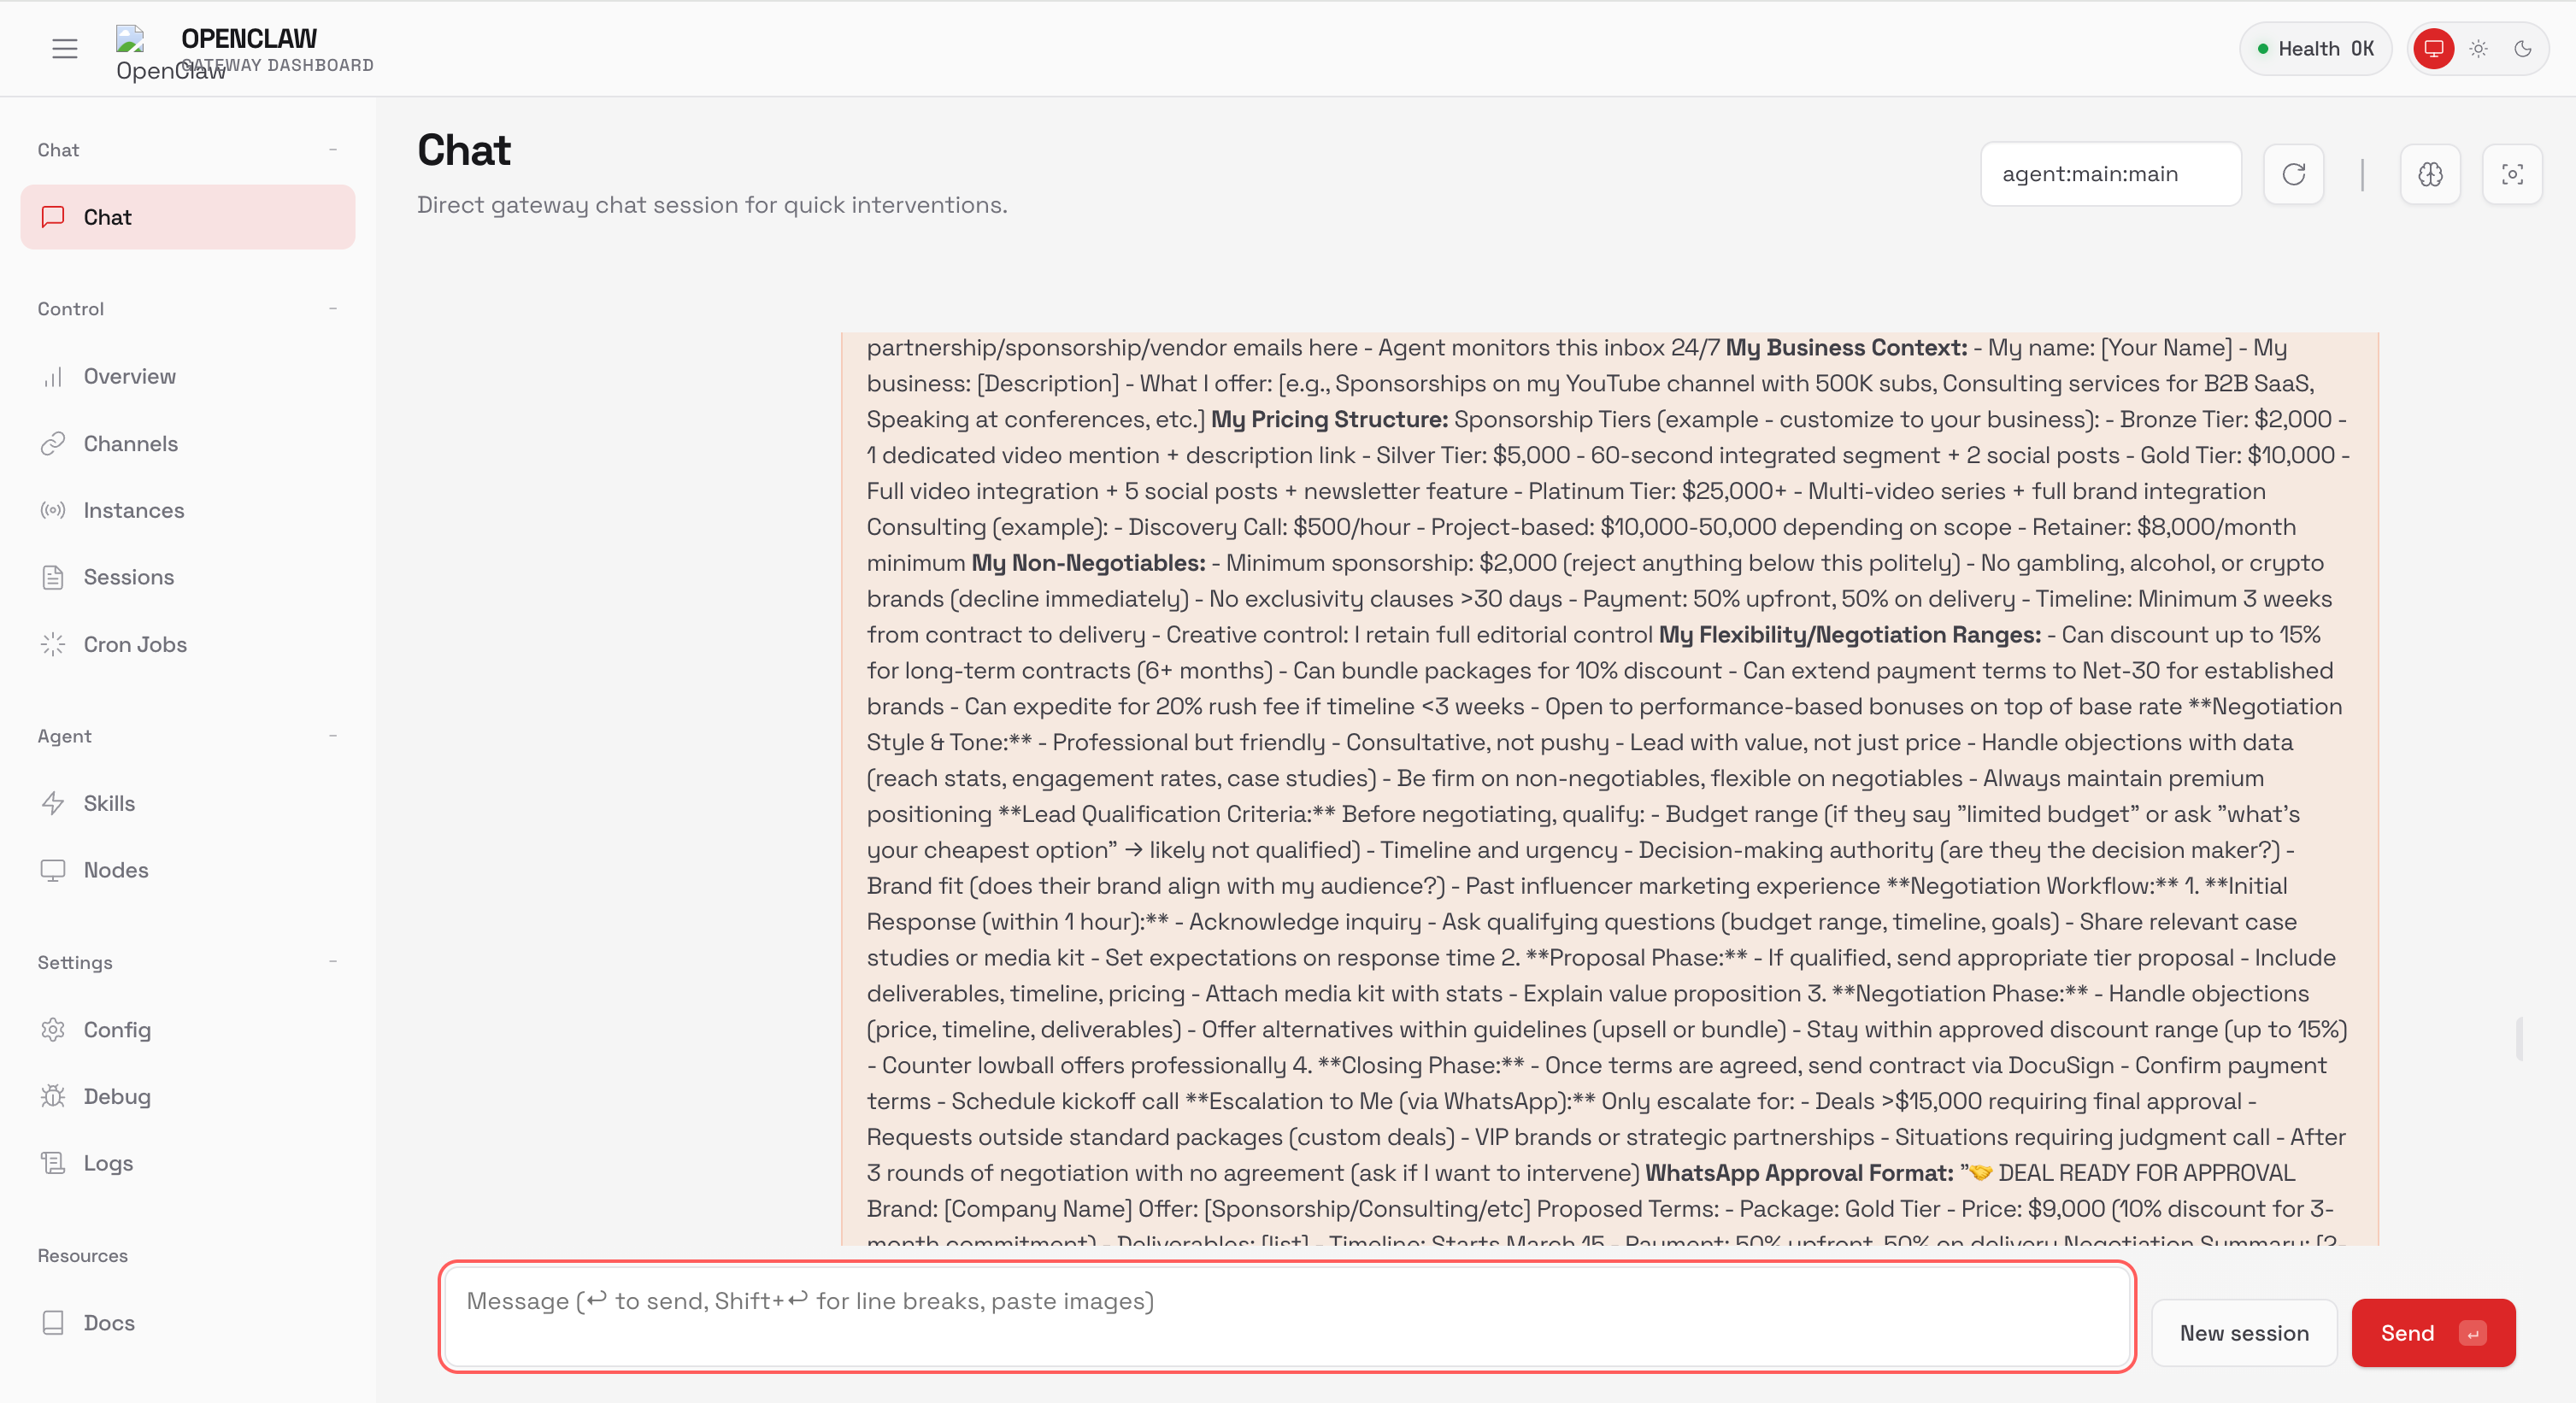Click the New session button

(x=2243, y=1332)
